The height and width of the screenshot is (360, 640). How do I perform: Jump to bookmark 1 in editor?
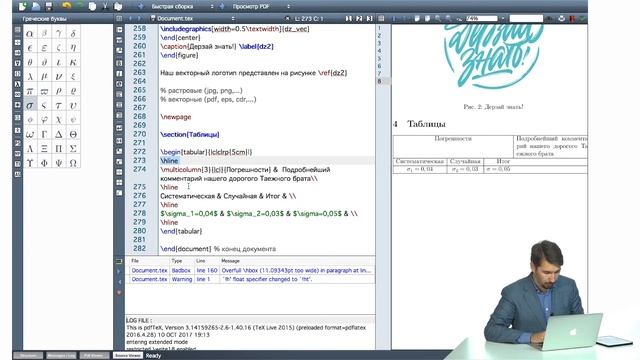click(x=349, y=18)
